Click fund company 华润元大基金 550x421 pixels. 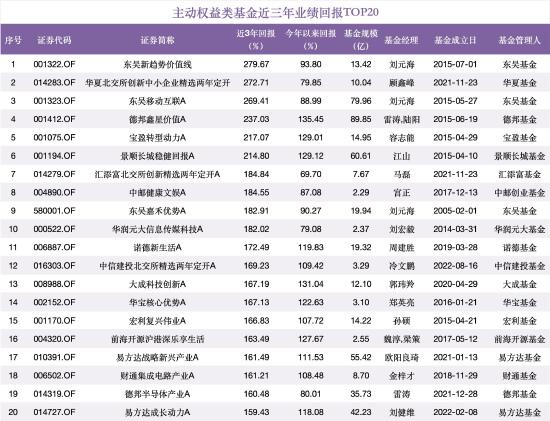click(x=519, y=229)
